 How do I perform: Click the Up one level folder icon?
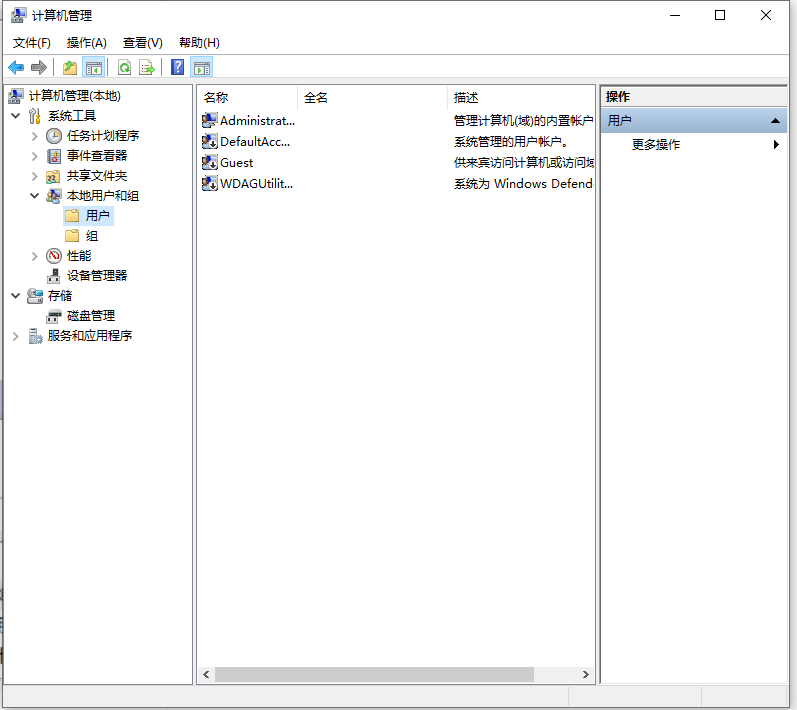coord(70,67)
